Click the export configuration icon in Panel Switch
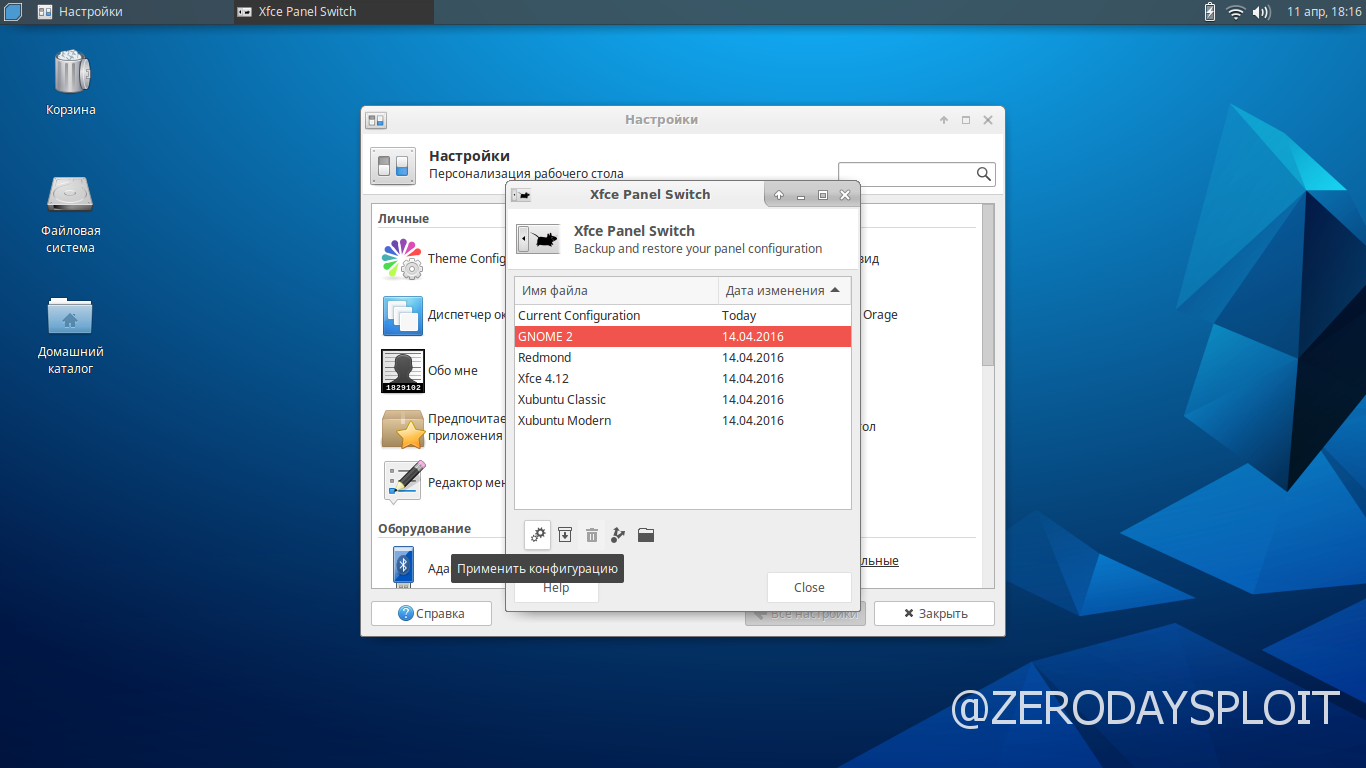This screenshot has height=768, width=1366. pyautogui.click(x=619, y=535)
